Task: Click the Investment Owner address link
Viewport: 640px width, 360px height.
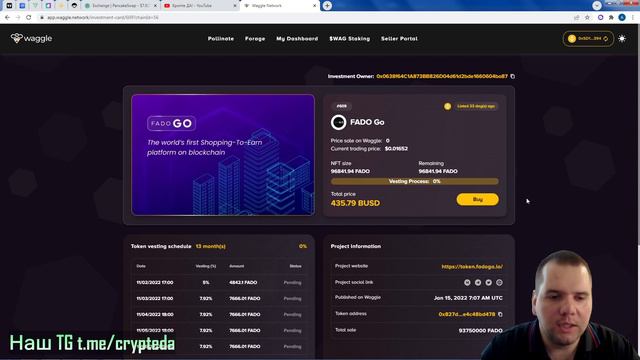Action: coord(442,76)
